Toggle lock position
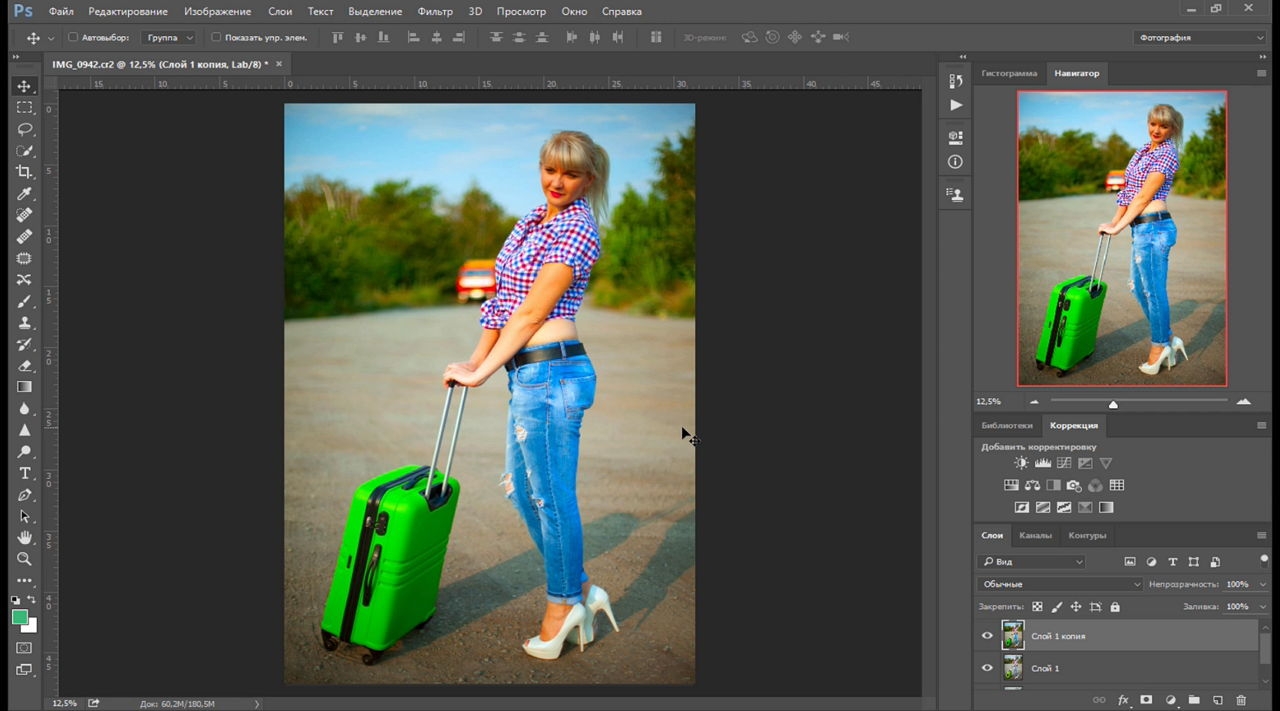1280x711 pixels. 1076,607
